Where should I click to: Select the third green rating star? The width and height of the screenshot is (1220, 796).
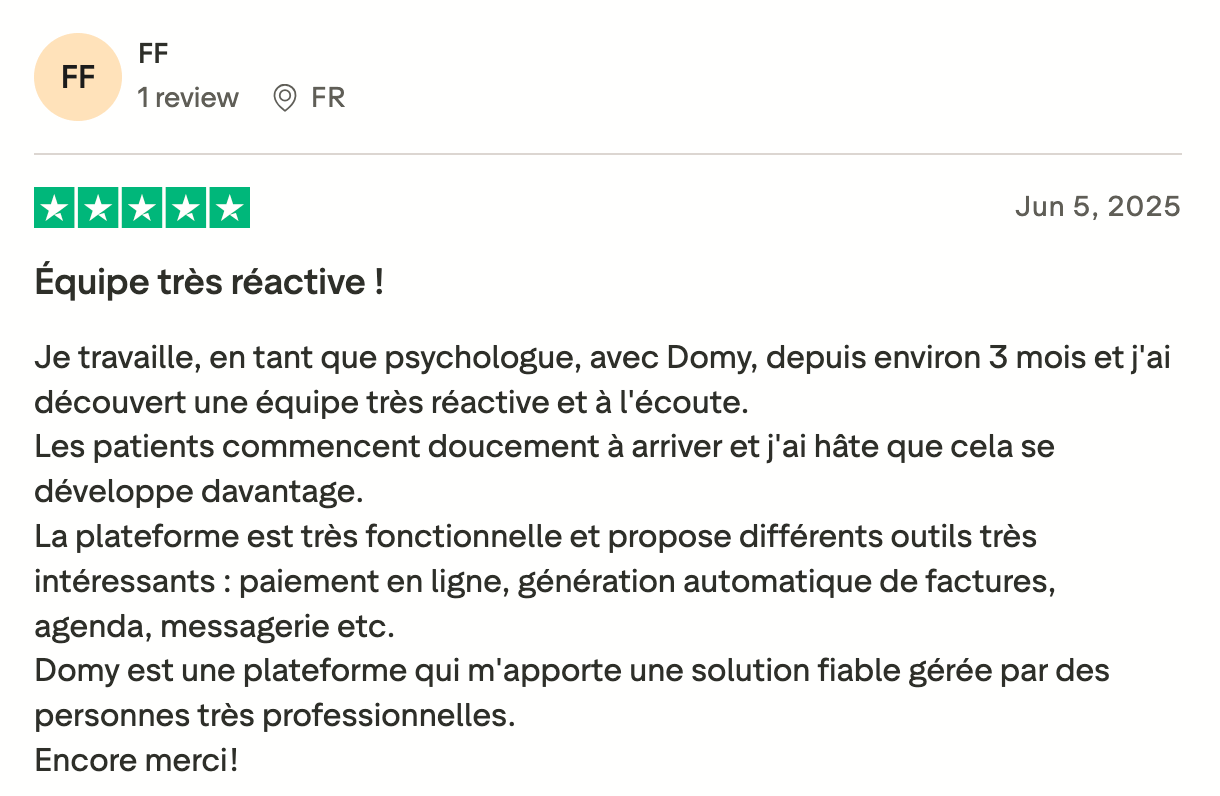tap(142, 208)
